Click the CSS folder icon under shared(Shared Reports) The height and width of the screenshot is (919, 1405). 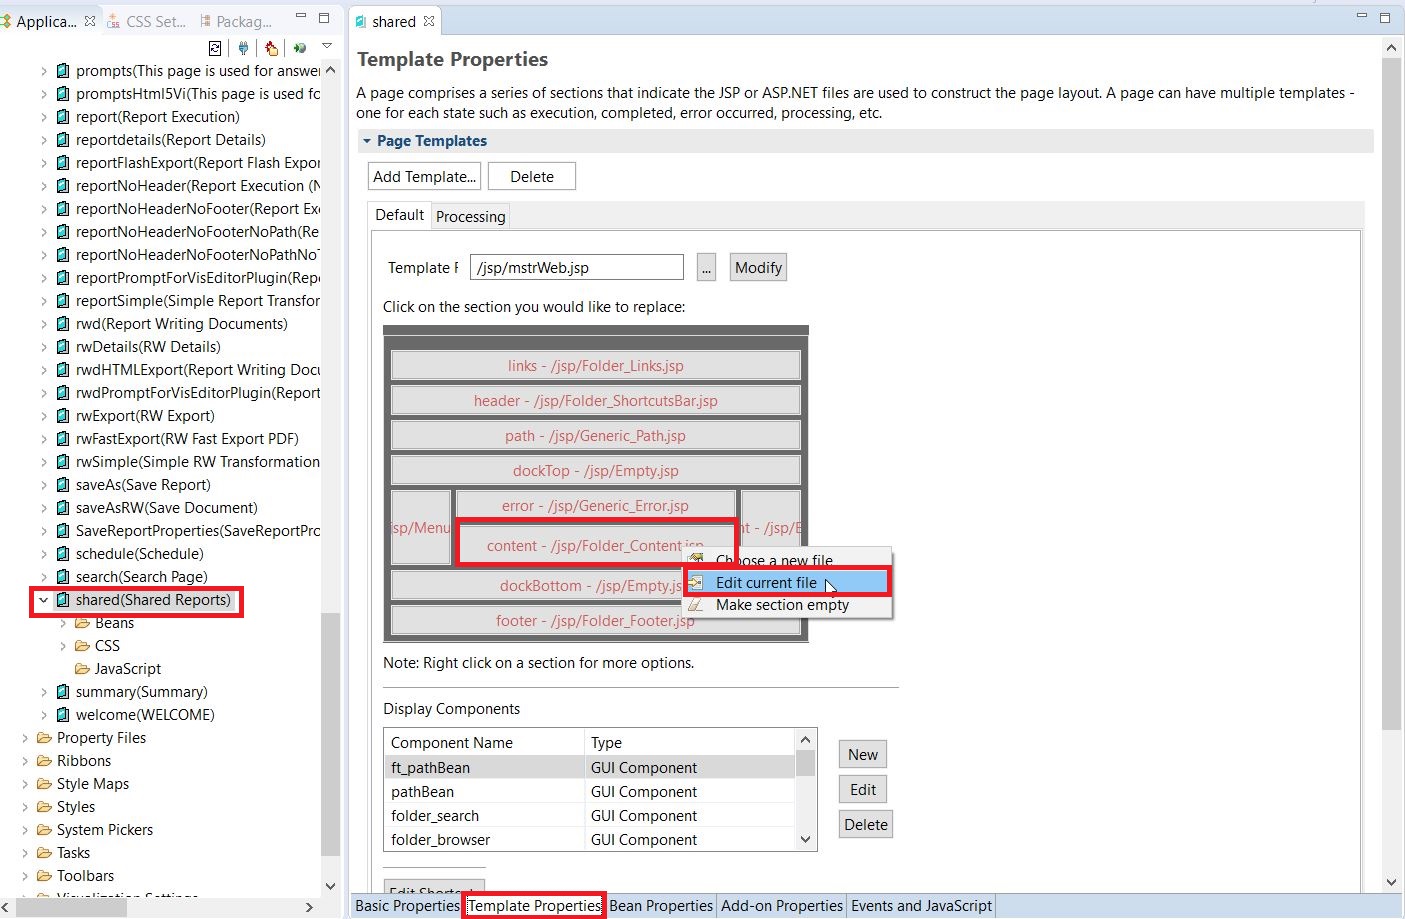point(85,645)
